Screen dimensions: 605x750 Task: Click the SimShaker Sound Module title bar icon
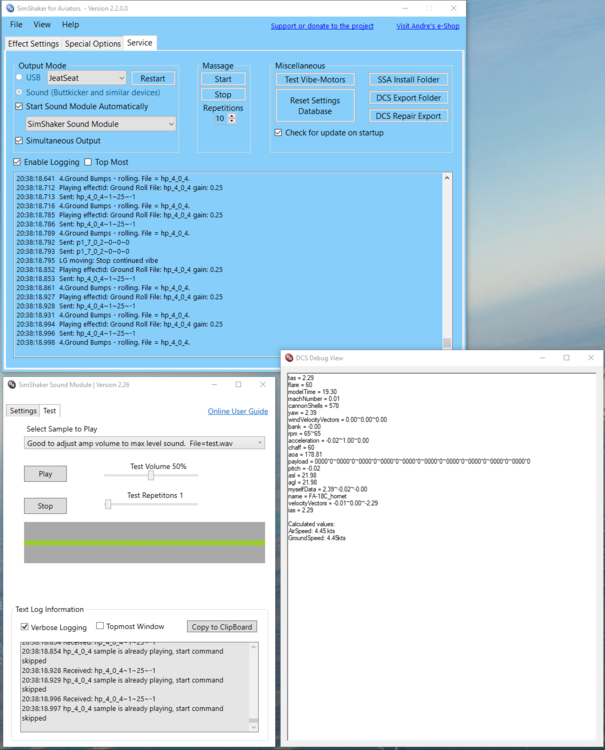12,385
